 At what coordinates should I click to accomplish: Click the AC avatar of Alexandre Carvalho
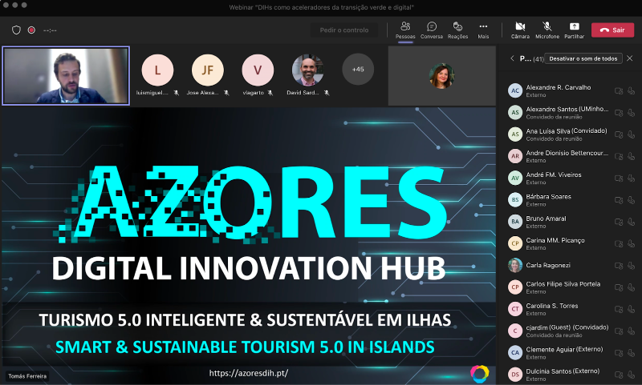(x=515, y=91)
